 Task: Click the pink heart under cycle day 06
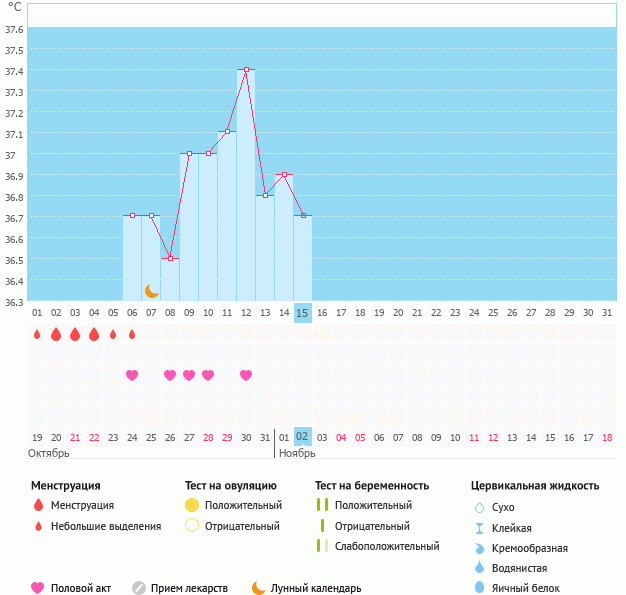point(132,375)
